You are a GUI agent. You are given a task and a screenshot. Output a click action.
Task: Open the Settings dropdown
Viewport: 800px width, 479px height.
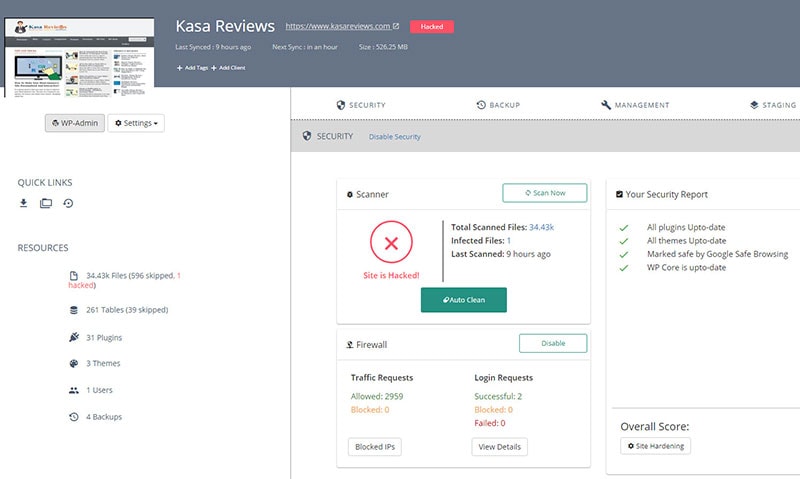tap(137, 123)
